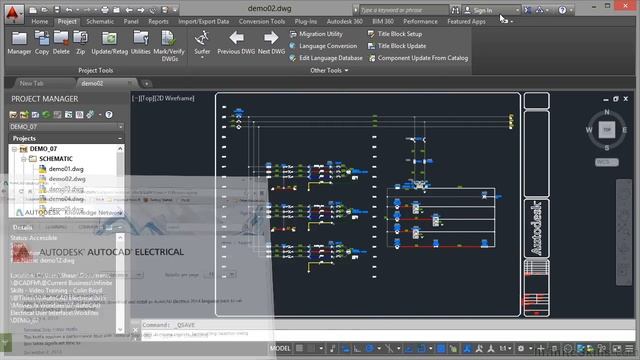Toggle polar tracking in status bar
The image size is (640, 360).
[x=369, y=349]
